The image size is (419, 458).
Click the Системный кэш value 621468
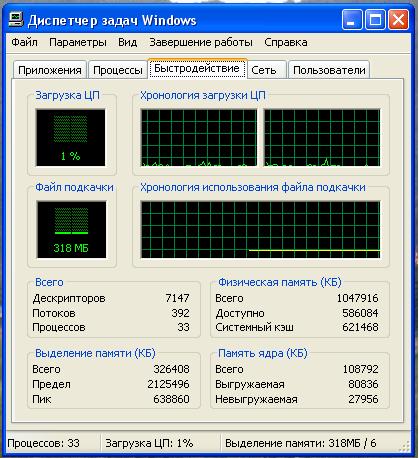click(360, 327)
